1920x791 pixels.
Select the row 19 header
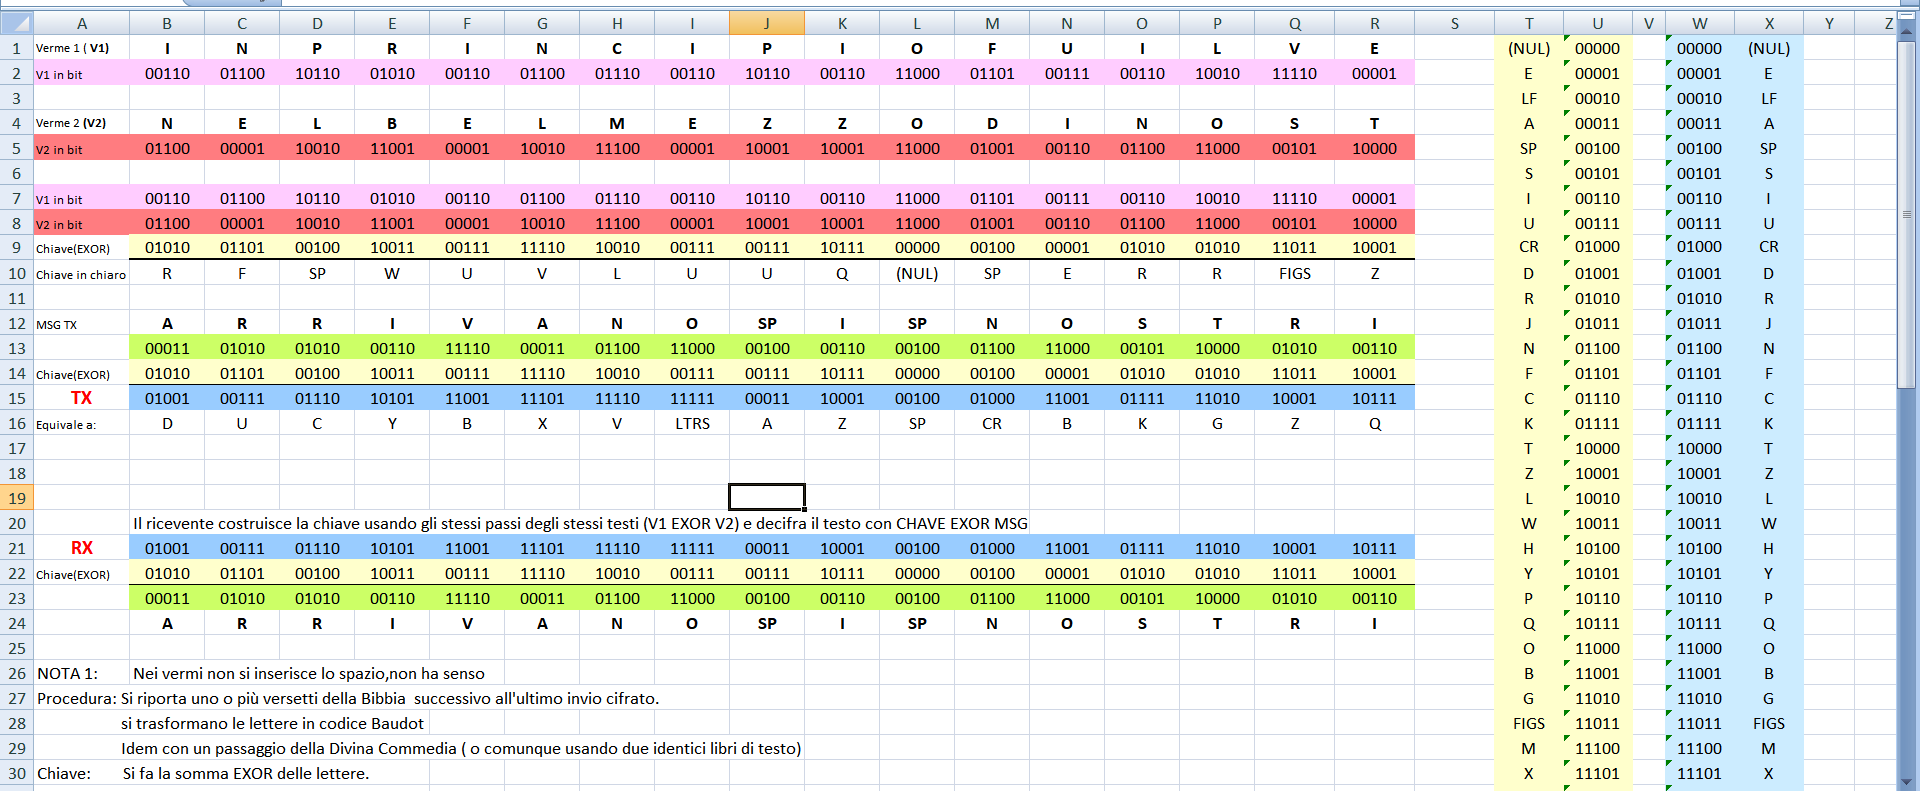click(17, 498)
